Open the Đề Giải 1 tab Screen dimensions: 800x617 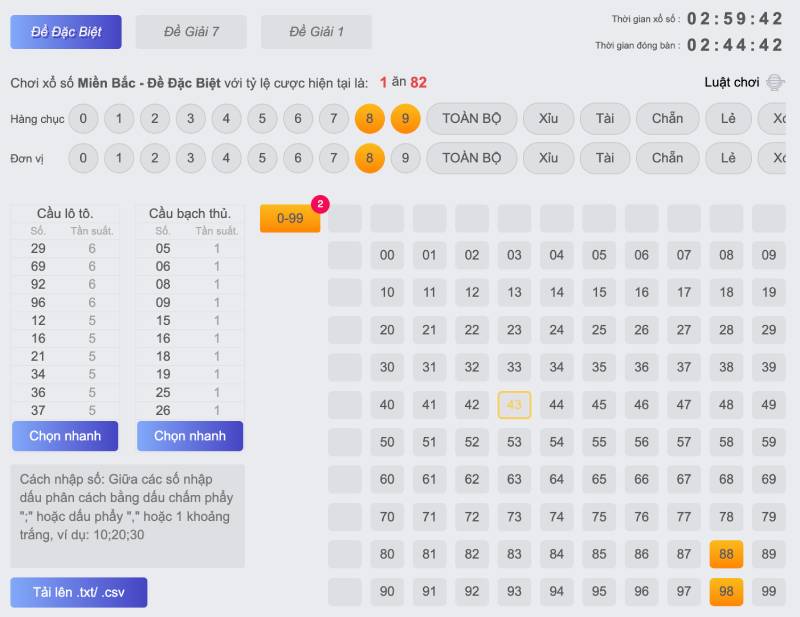click(316, 32)
